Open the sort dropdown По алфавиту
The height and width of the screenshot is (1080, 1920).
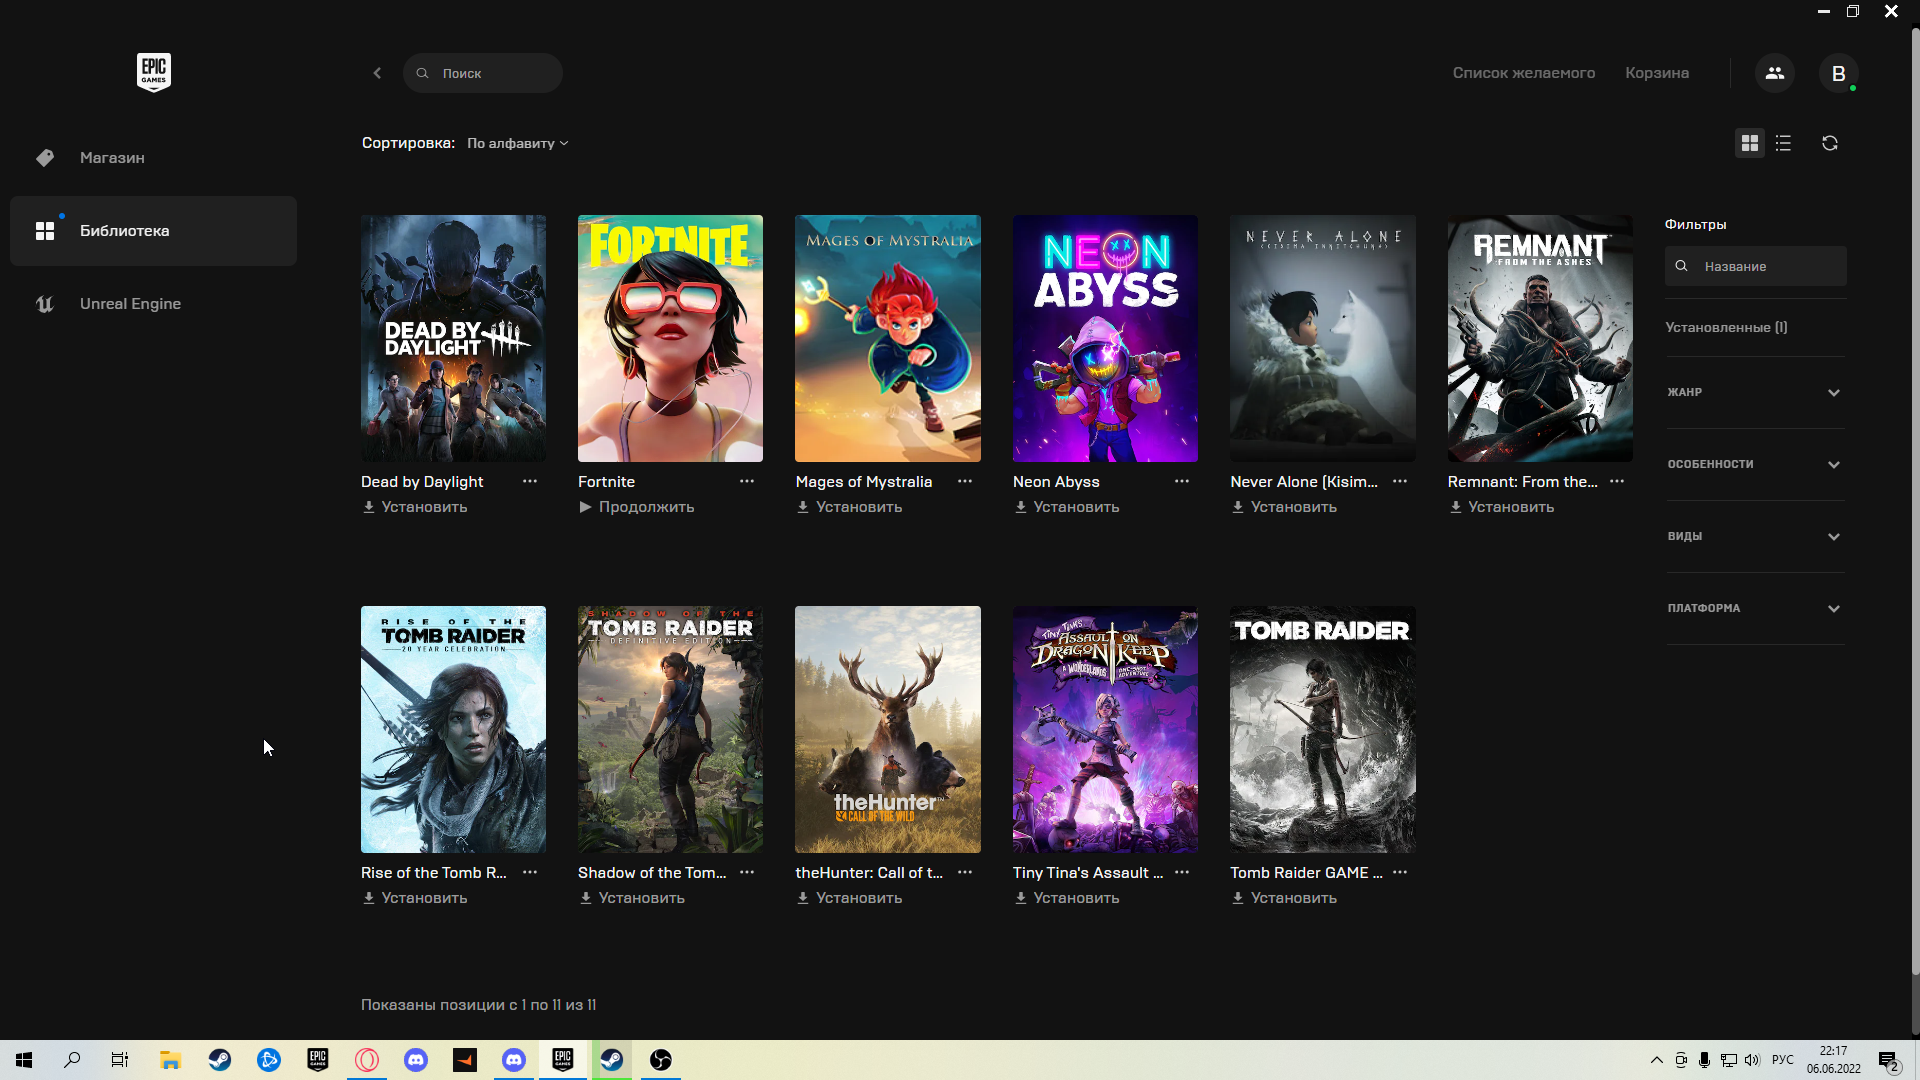(518, 143)
